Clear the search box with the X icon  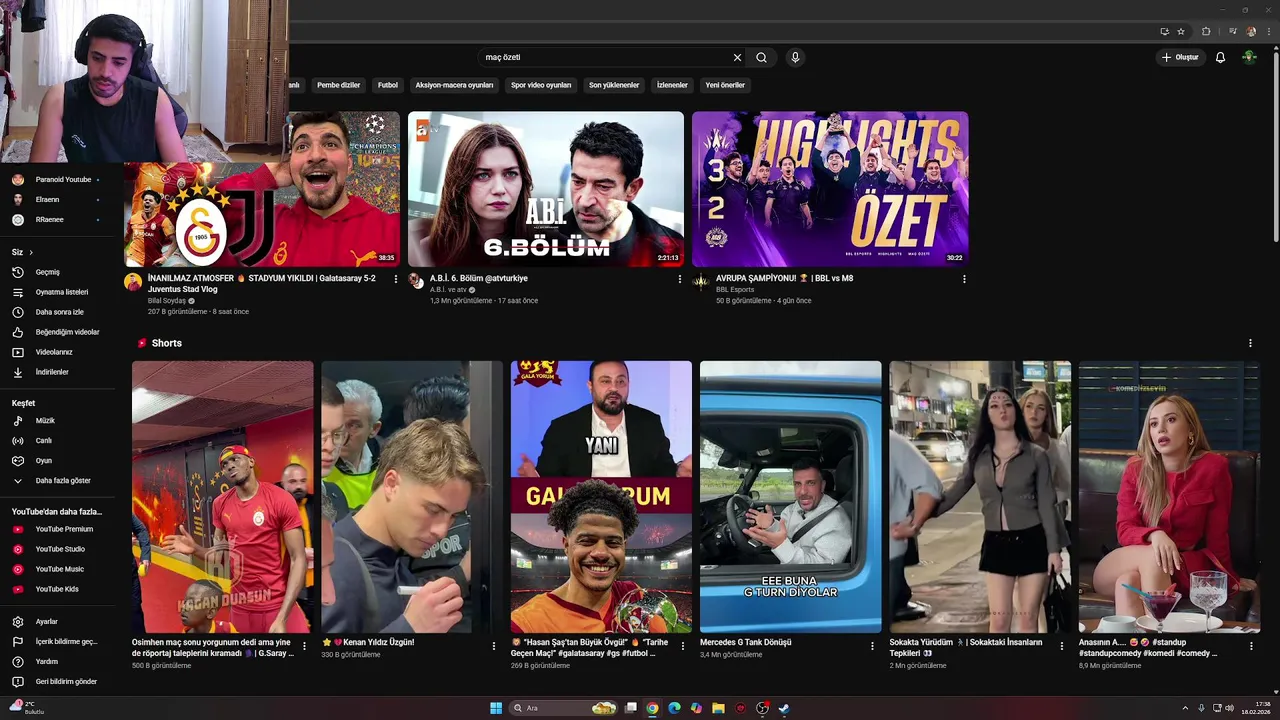(x=737, y=57)
